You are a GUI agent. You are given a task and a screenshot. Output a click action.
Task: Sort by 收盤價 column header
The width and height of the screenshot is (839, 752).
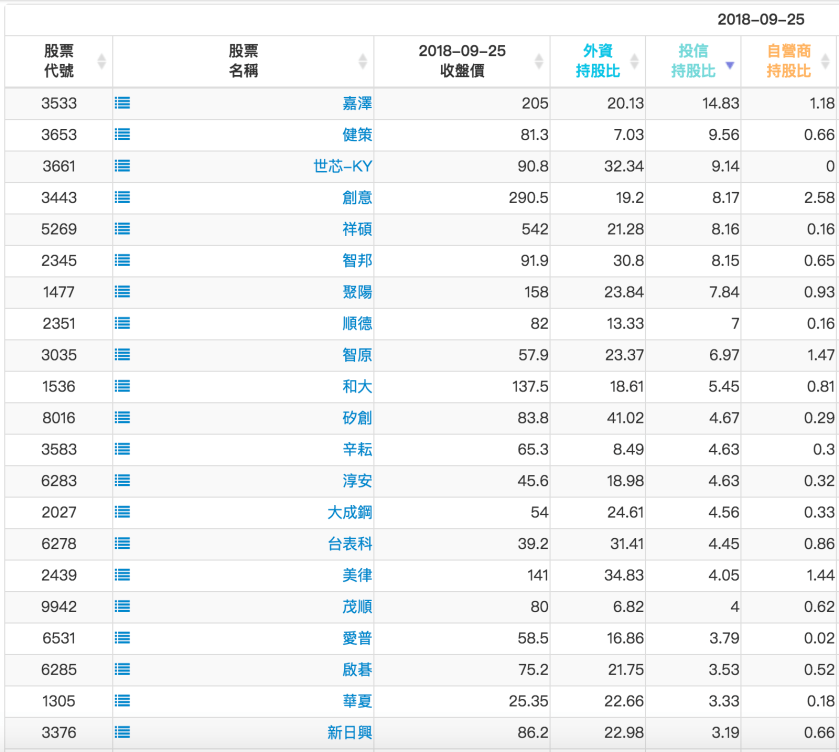click(x=462, y=61)
